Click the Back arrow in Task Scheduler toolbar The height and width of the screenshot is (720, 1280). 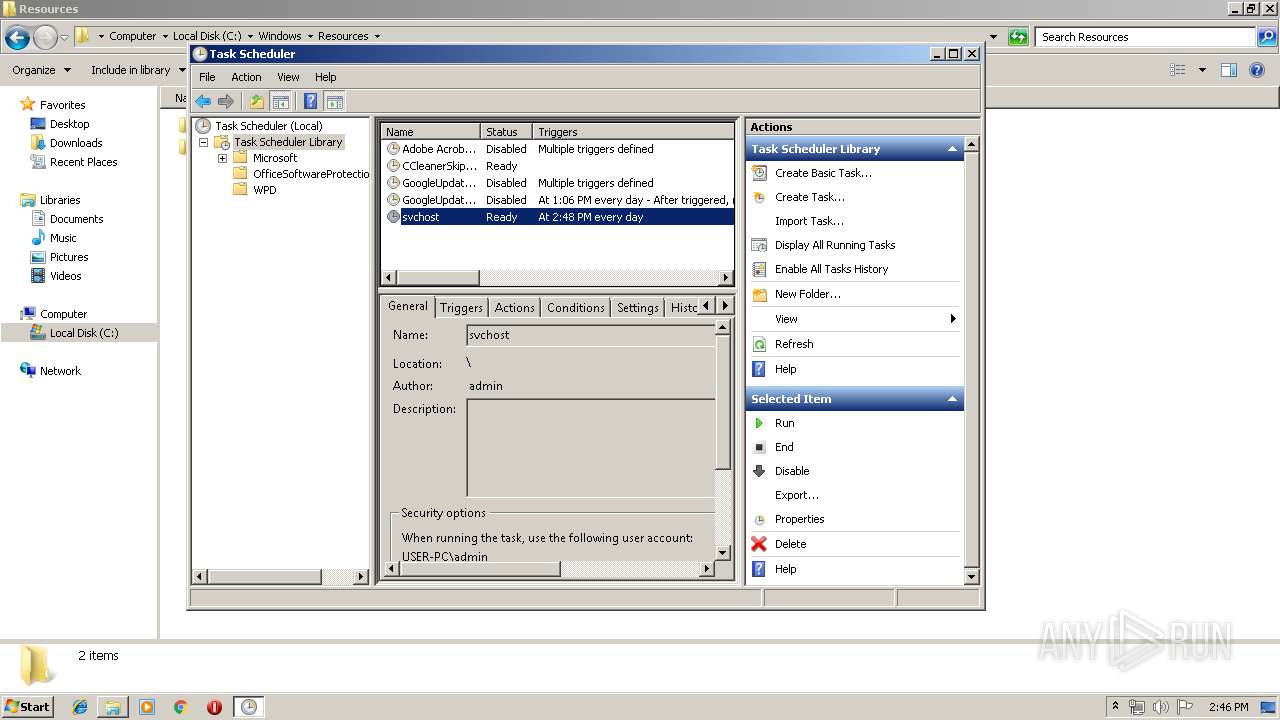[x=203, y=101]
